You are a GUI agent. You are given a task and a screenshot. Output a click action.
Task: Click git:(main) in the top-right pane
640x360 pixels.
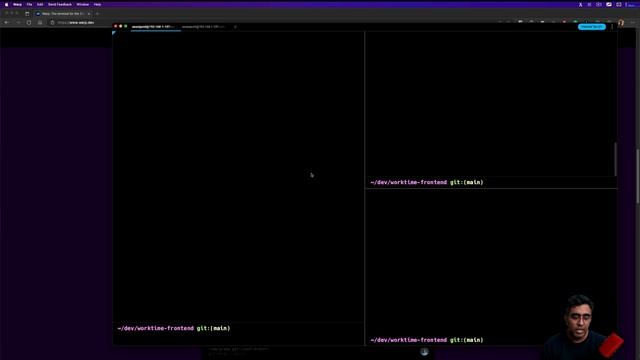pyautogui.click(x=467, y=182)
